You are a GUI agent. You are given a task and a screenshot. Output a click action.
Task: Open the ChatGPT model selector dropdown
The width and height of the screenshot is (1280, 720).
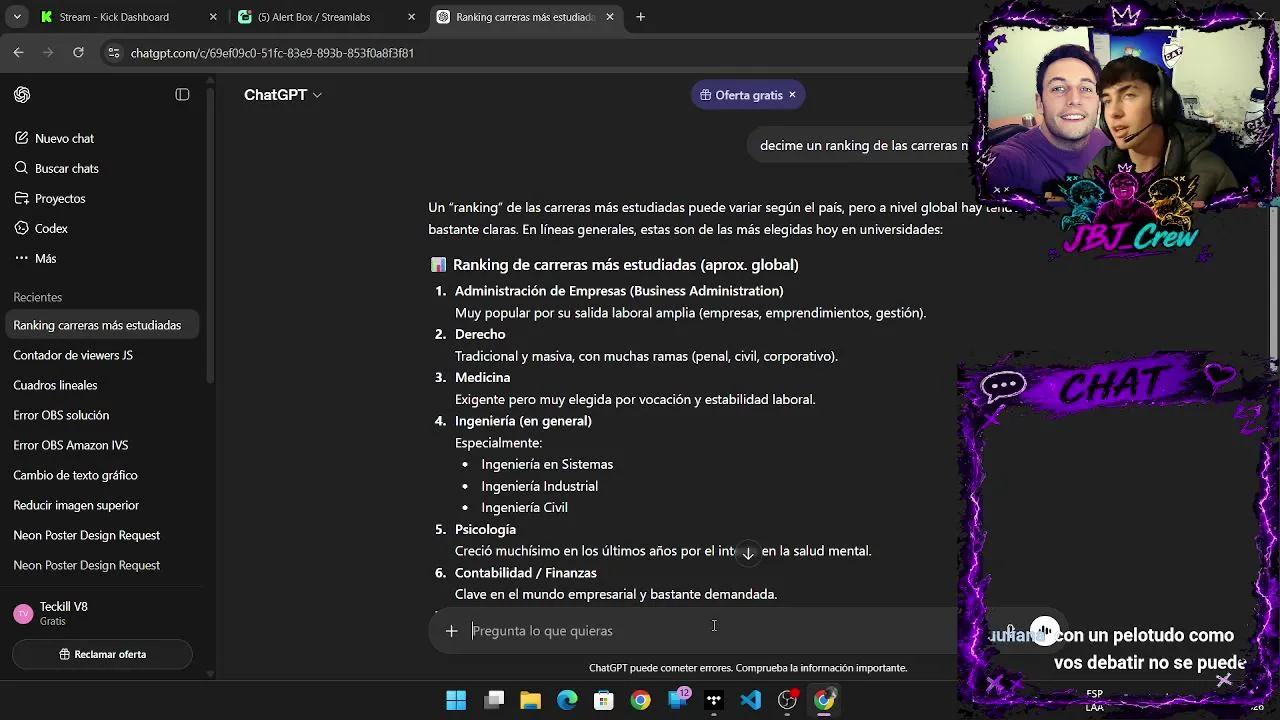pos(283,95)
